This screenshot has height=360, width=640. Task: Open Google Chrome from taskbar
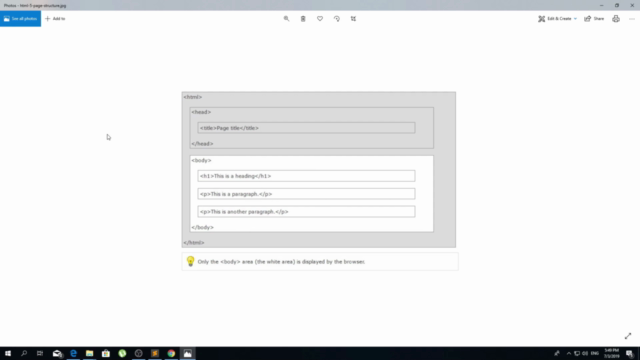tap(171, 353)
